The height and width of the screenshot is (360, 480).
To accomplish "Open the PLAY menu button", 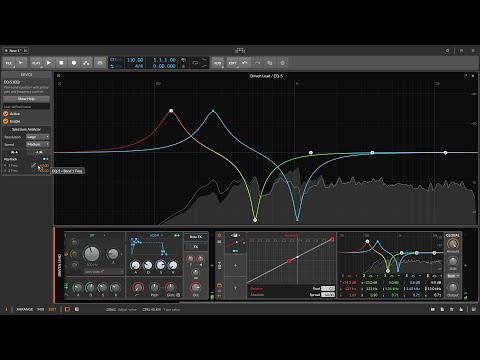I will (x=36, y=63).
